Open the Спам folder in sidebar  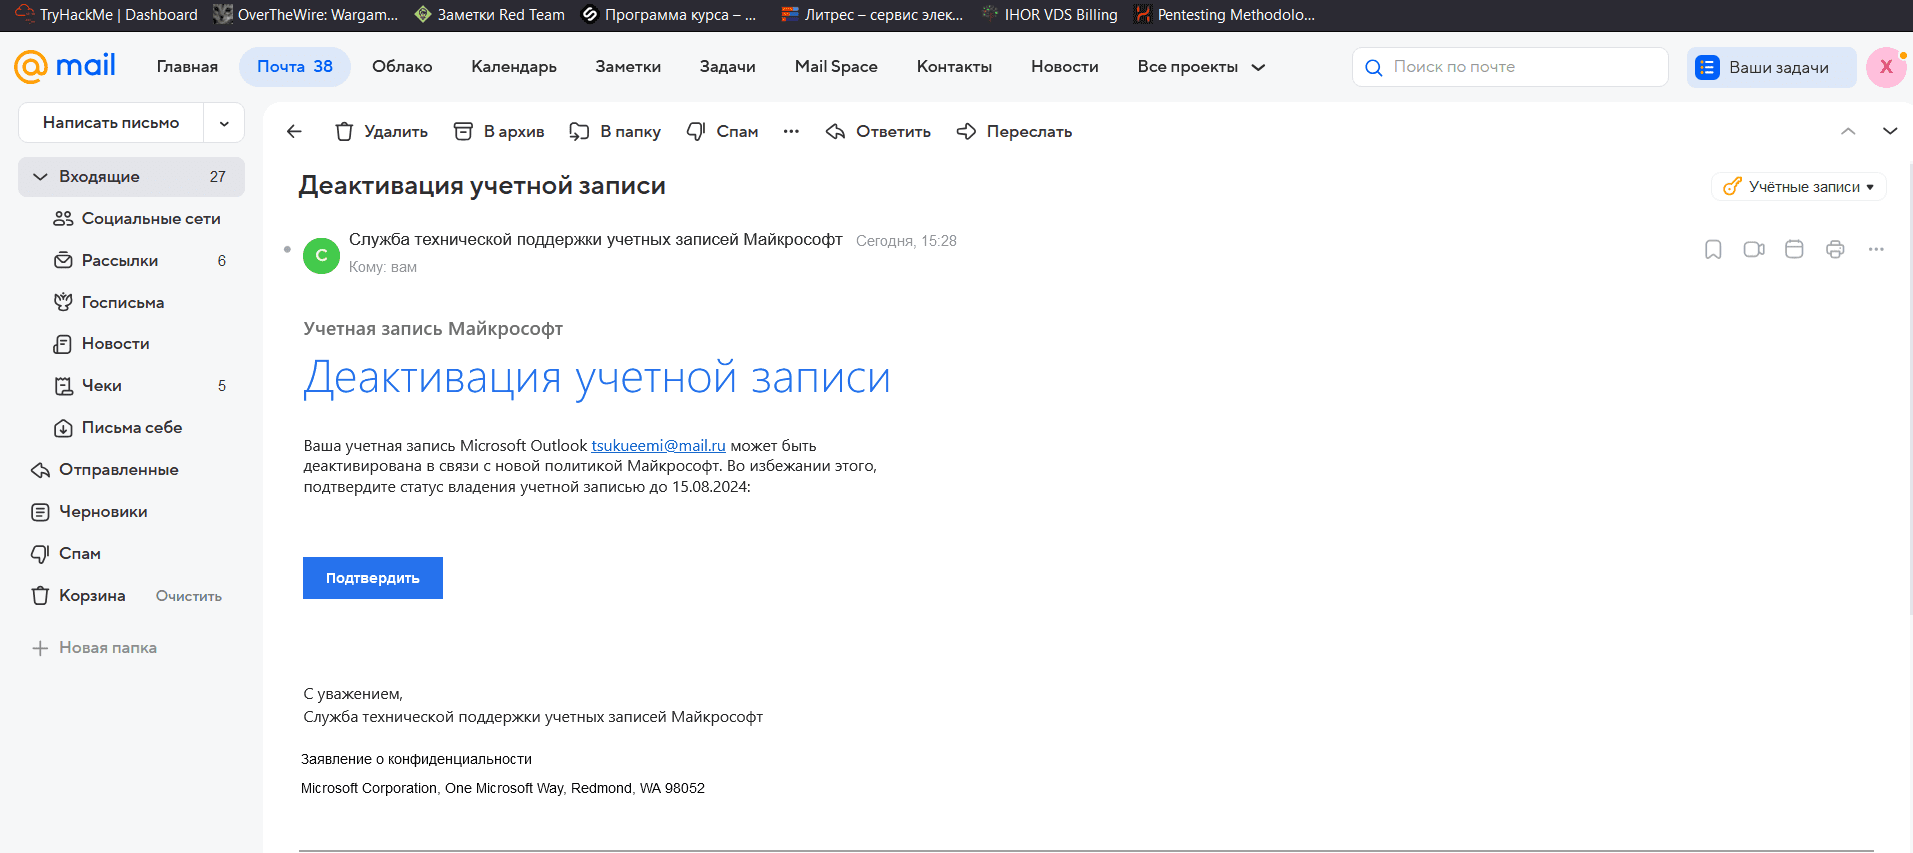click(x=131, y=554)
